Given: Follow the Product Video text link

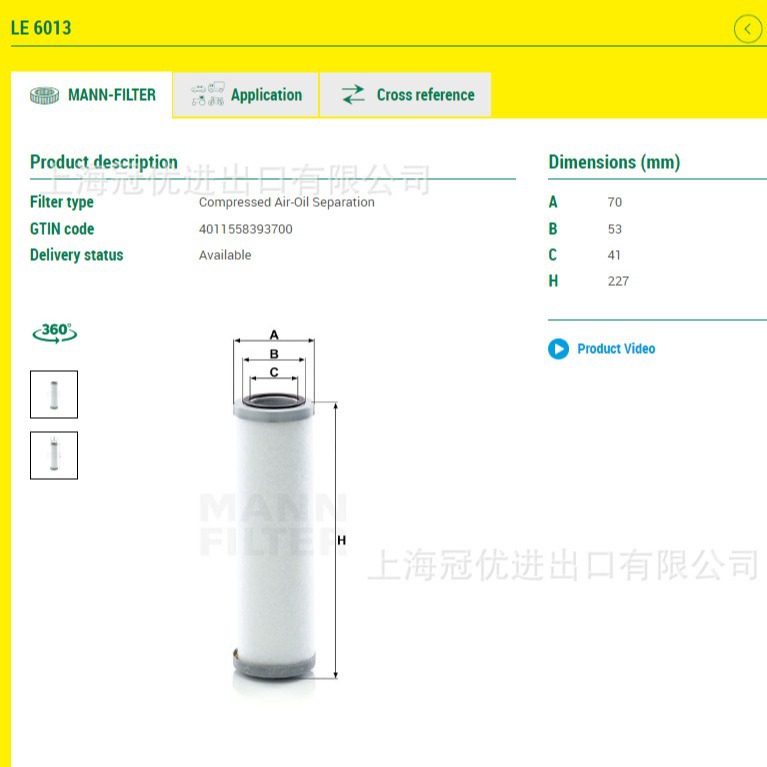Looking at the screenshot, I should [616, 349].
